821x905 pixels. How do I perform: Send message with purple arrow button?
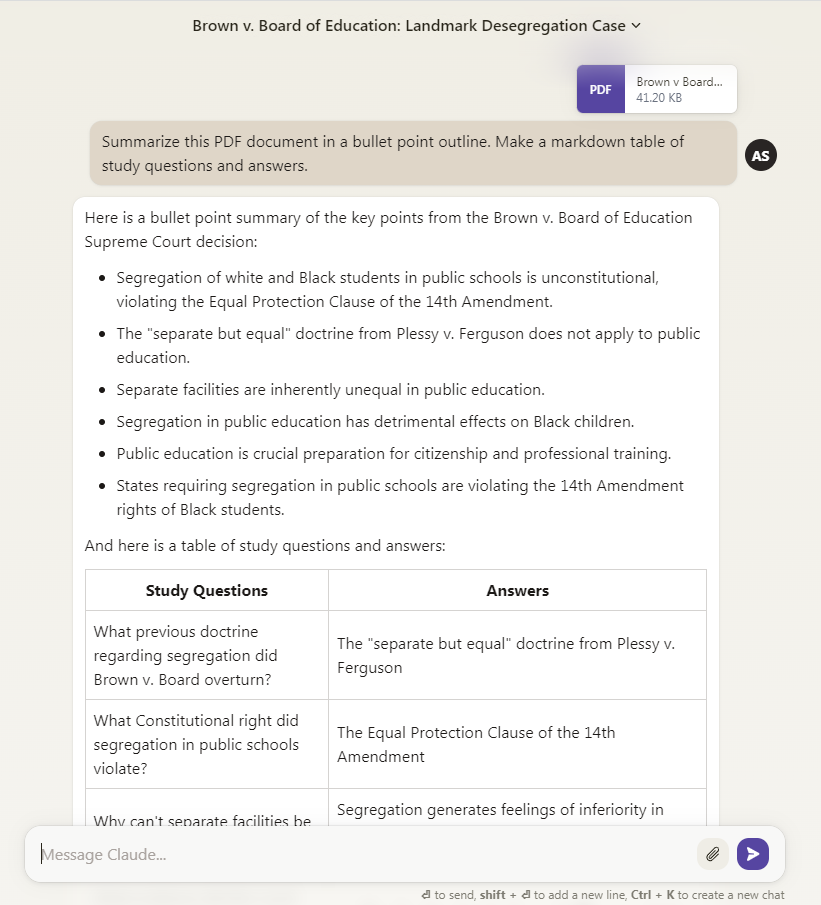coord(753,854)
